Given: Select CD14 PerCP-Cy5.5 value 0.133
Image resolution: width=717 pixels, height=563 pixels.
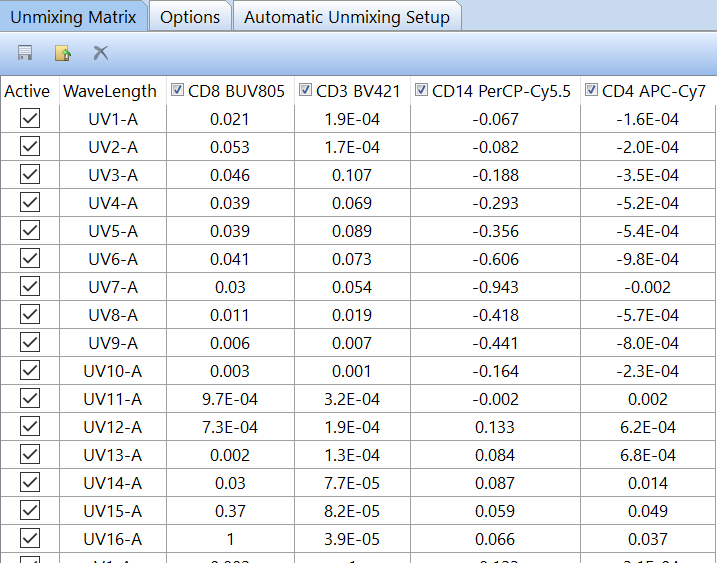Looking at the screenshot, I should coord(495,427).
